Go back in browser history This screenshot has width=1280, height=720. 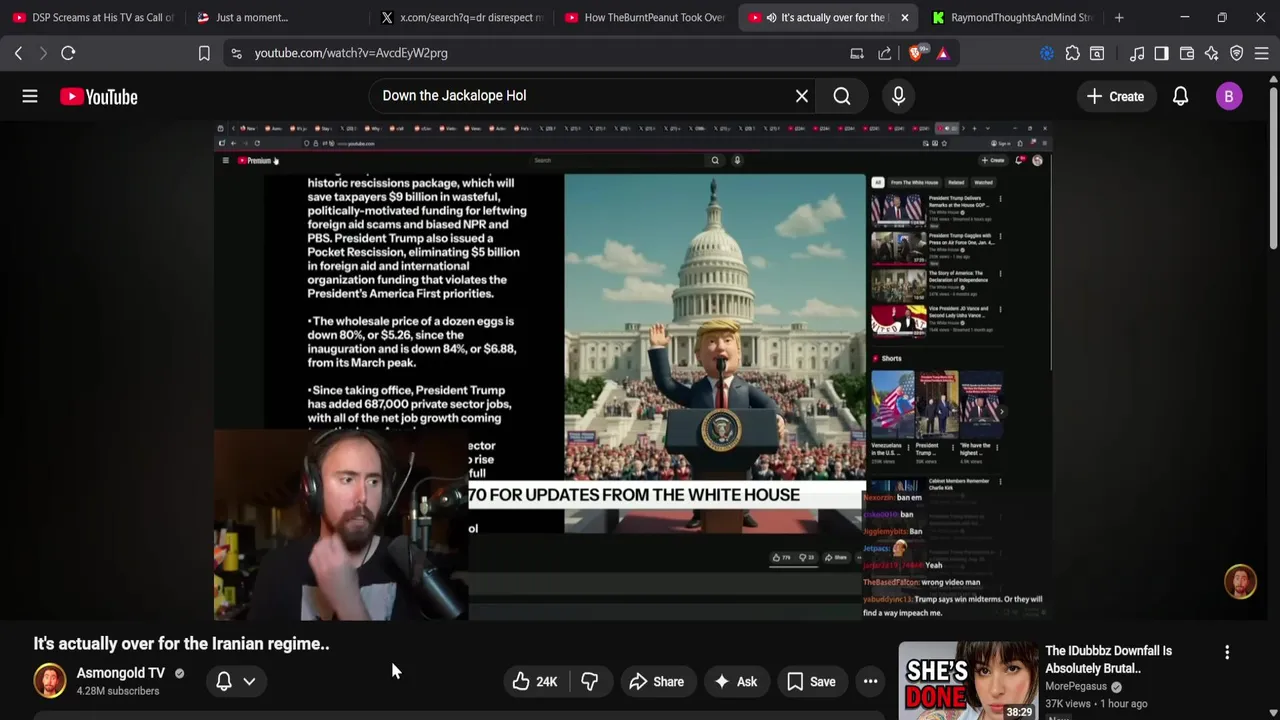pos(18,53)
